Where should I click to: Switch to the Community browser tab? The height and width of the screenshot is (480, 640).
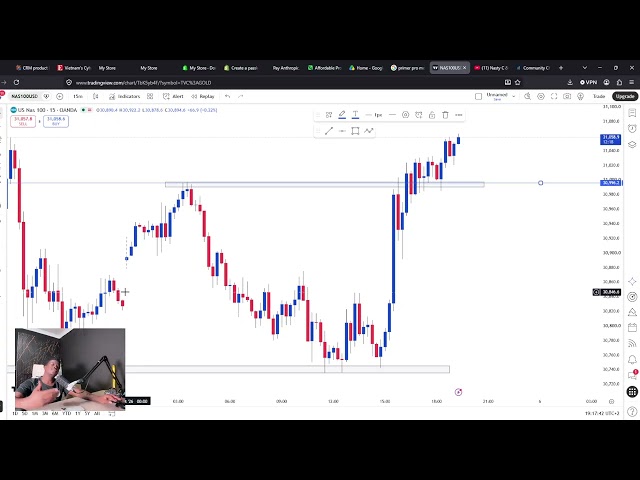533,68
